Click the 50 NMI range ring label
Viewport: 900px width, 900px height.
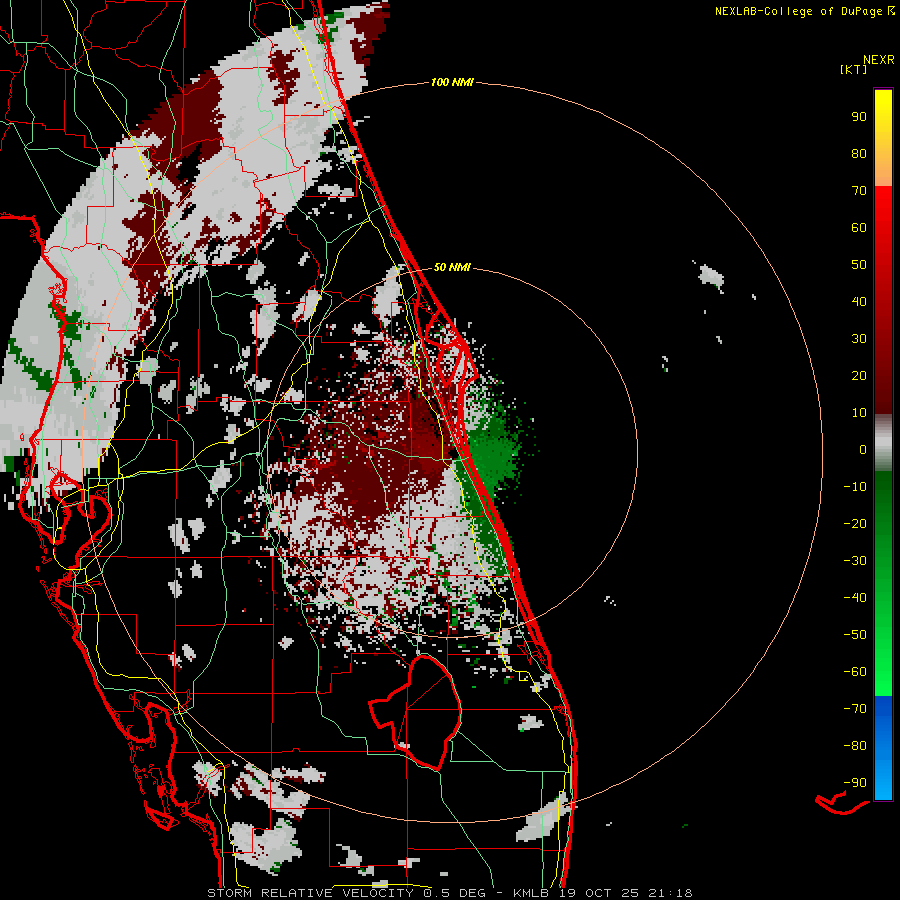pyautogui.click(x=452, y=267)
